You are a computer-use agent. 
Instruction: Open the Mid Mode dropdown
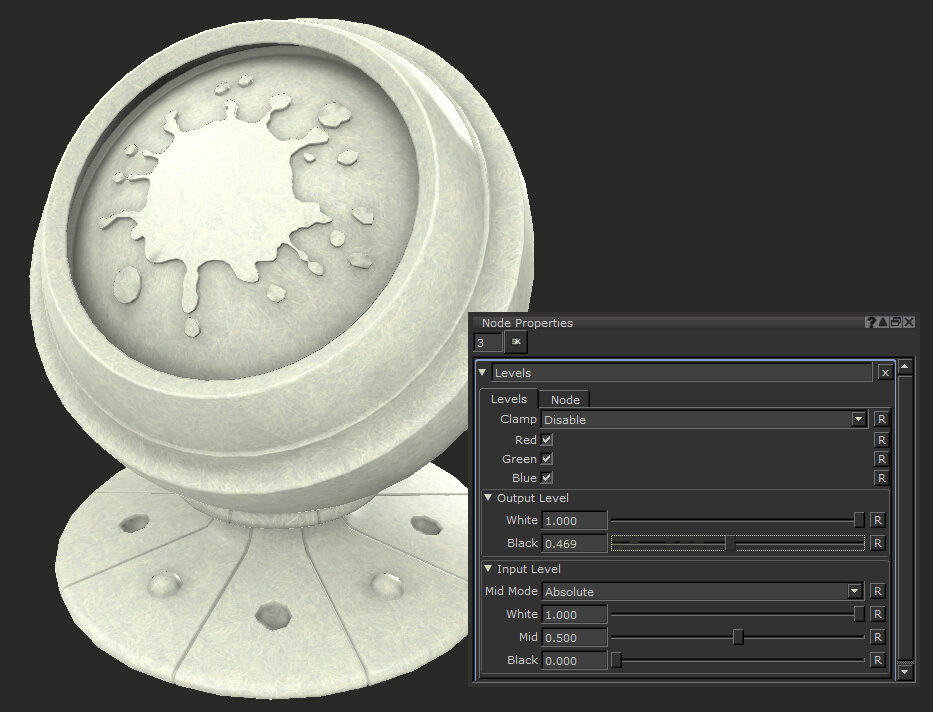[853, 591]
